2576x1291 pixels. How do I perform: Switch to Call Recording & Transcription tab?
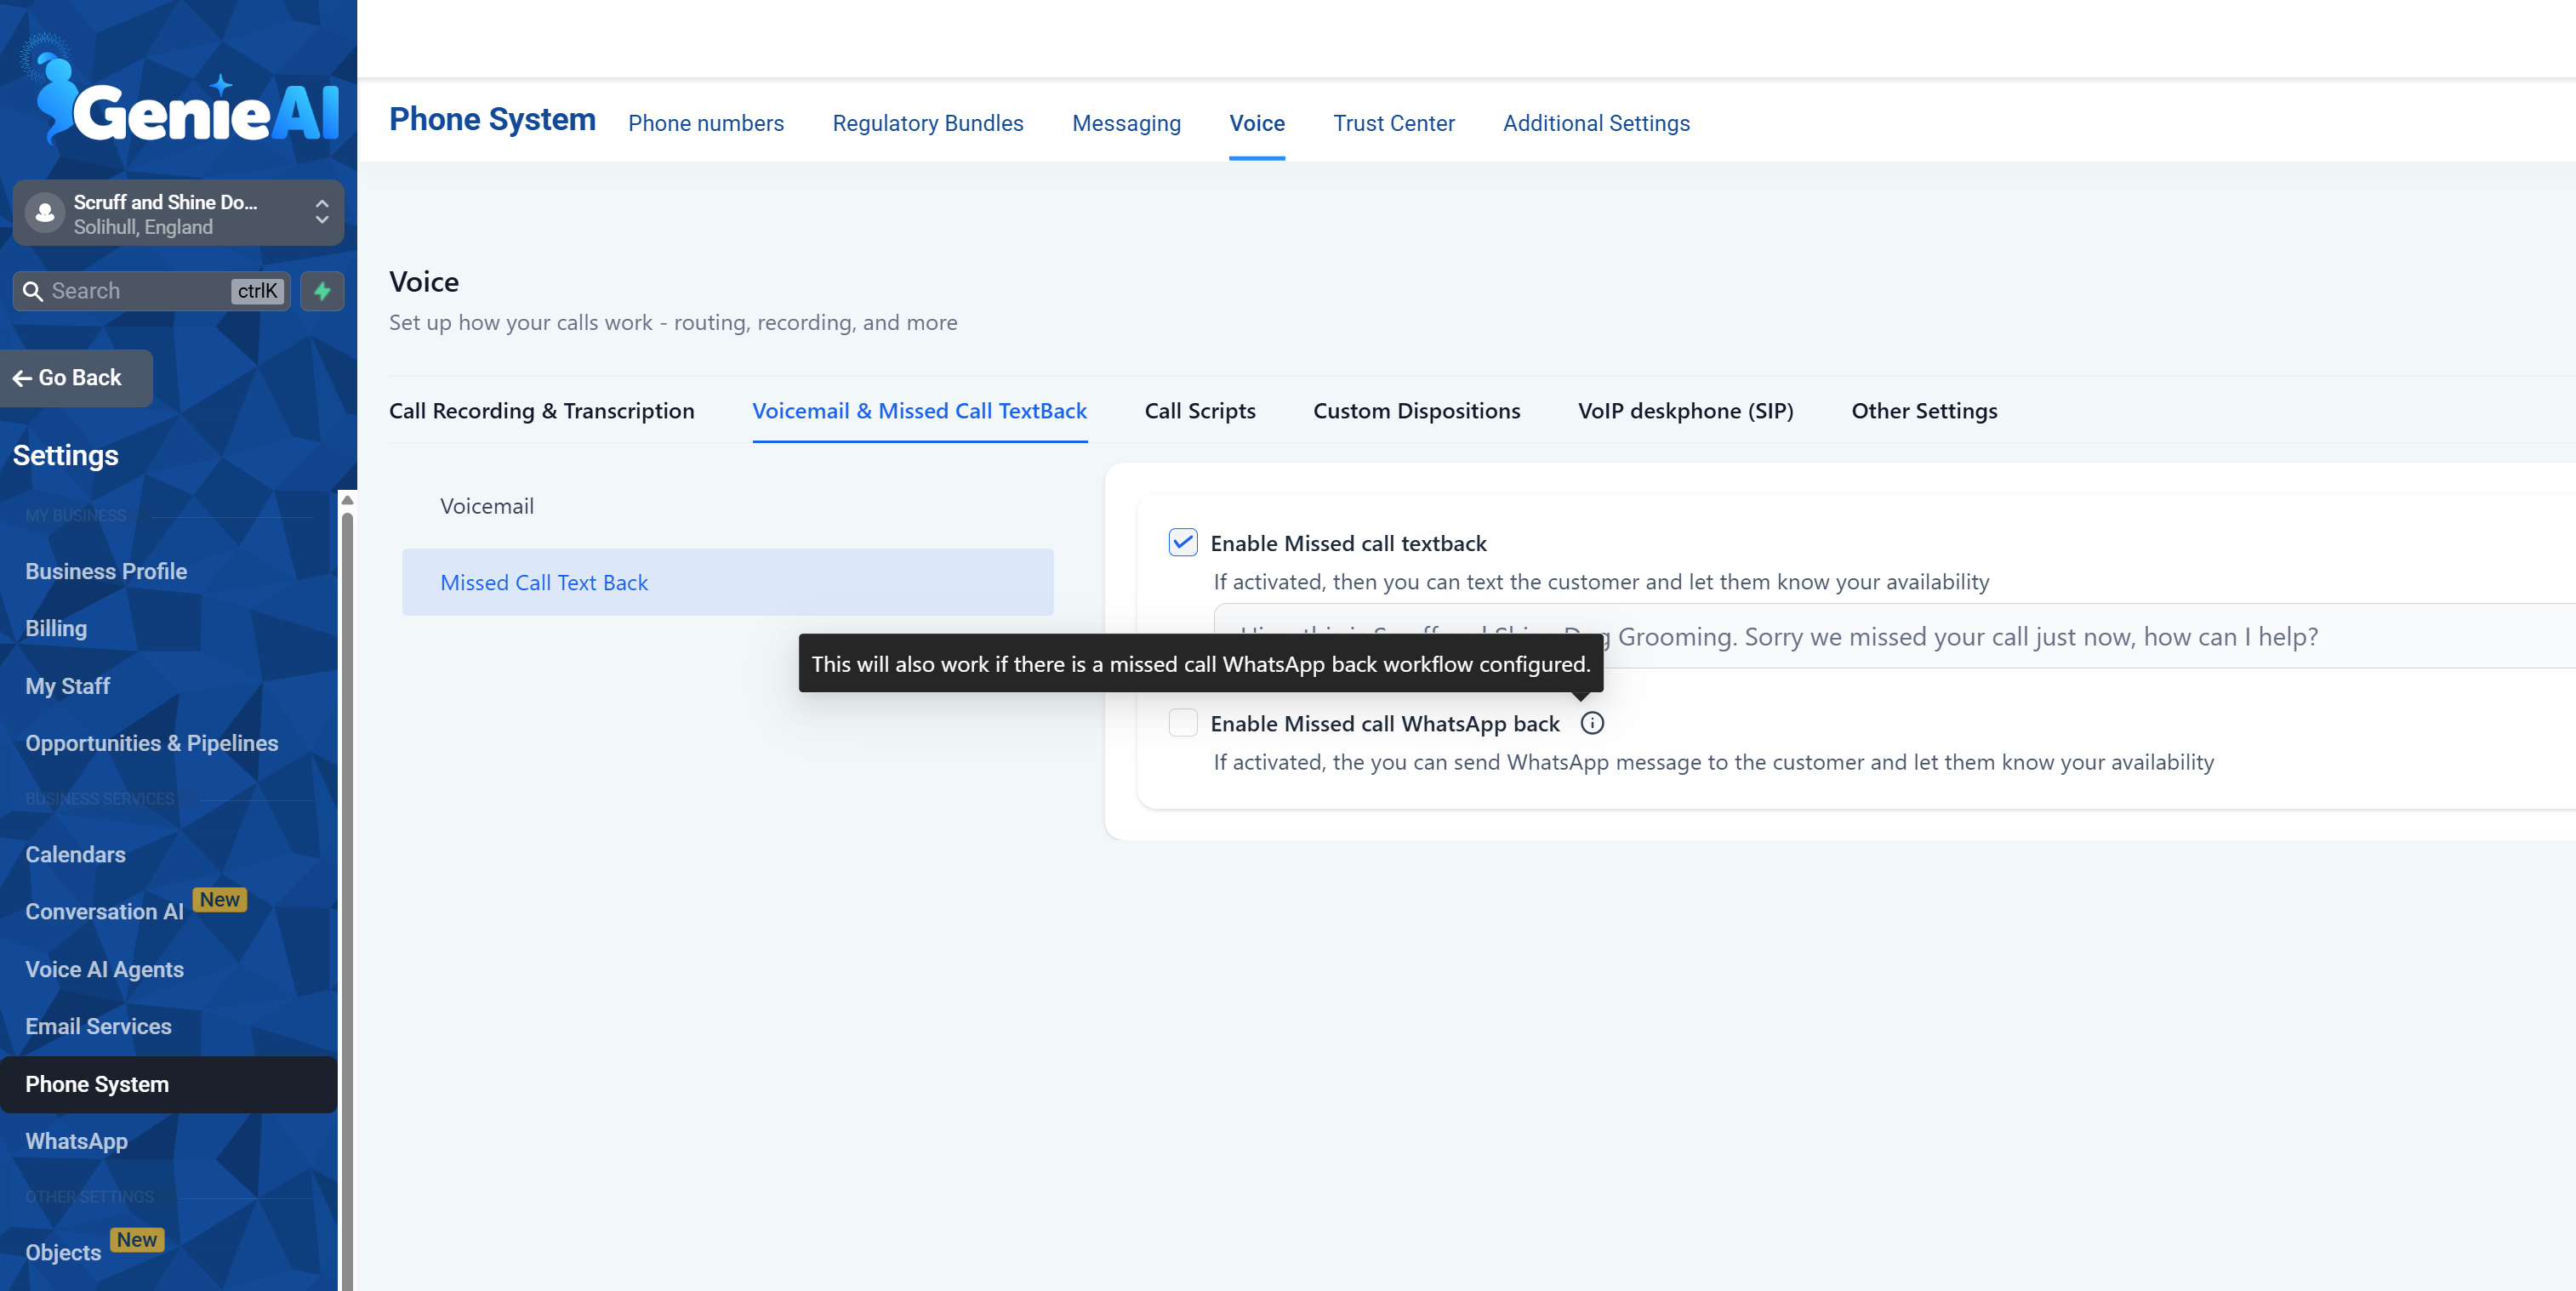541,411
